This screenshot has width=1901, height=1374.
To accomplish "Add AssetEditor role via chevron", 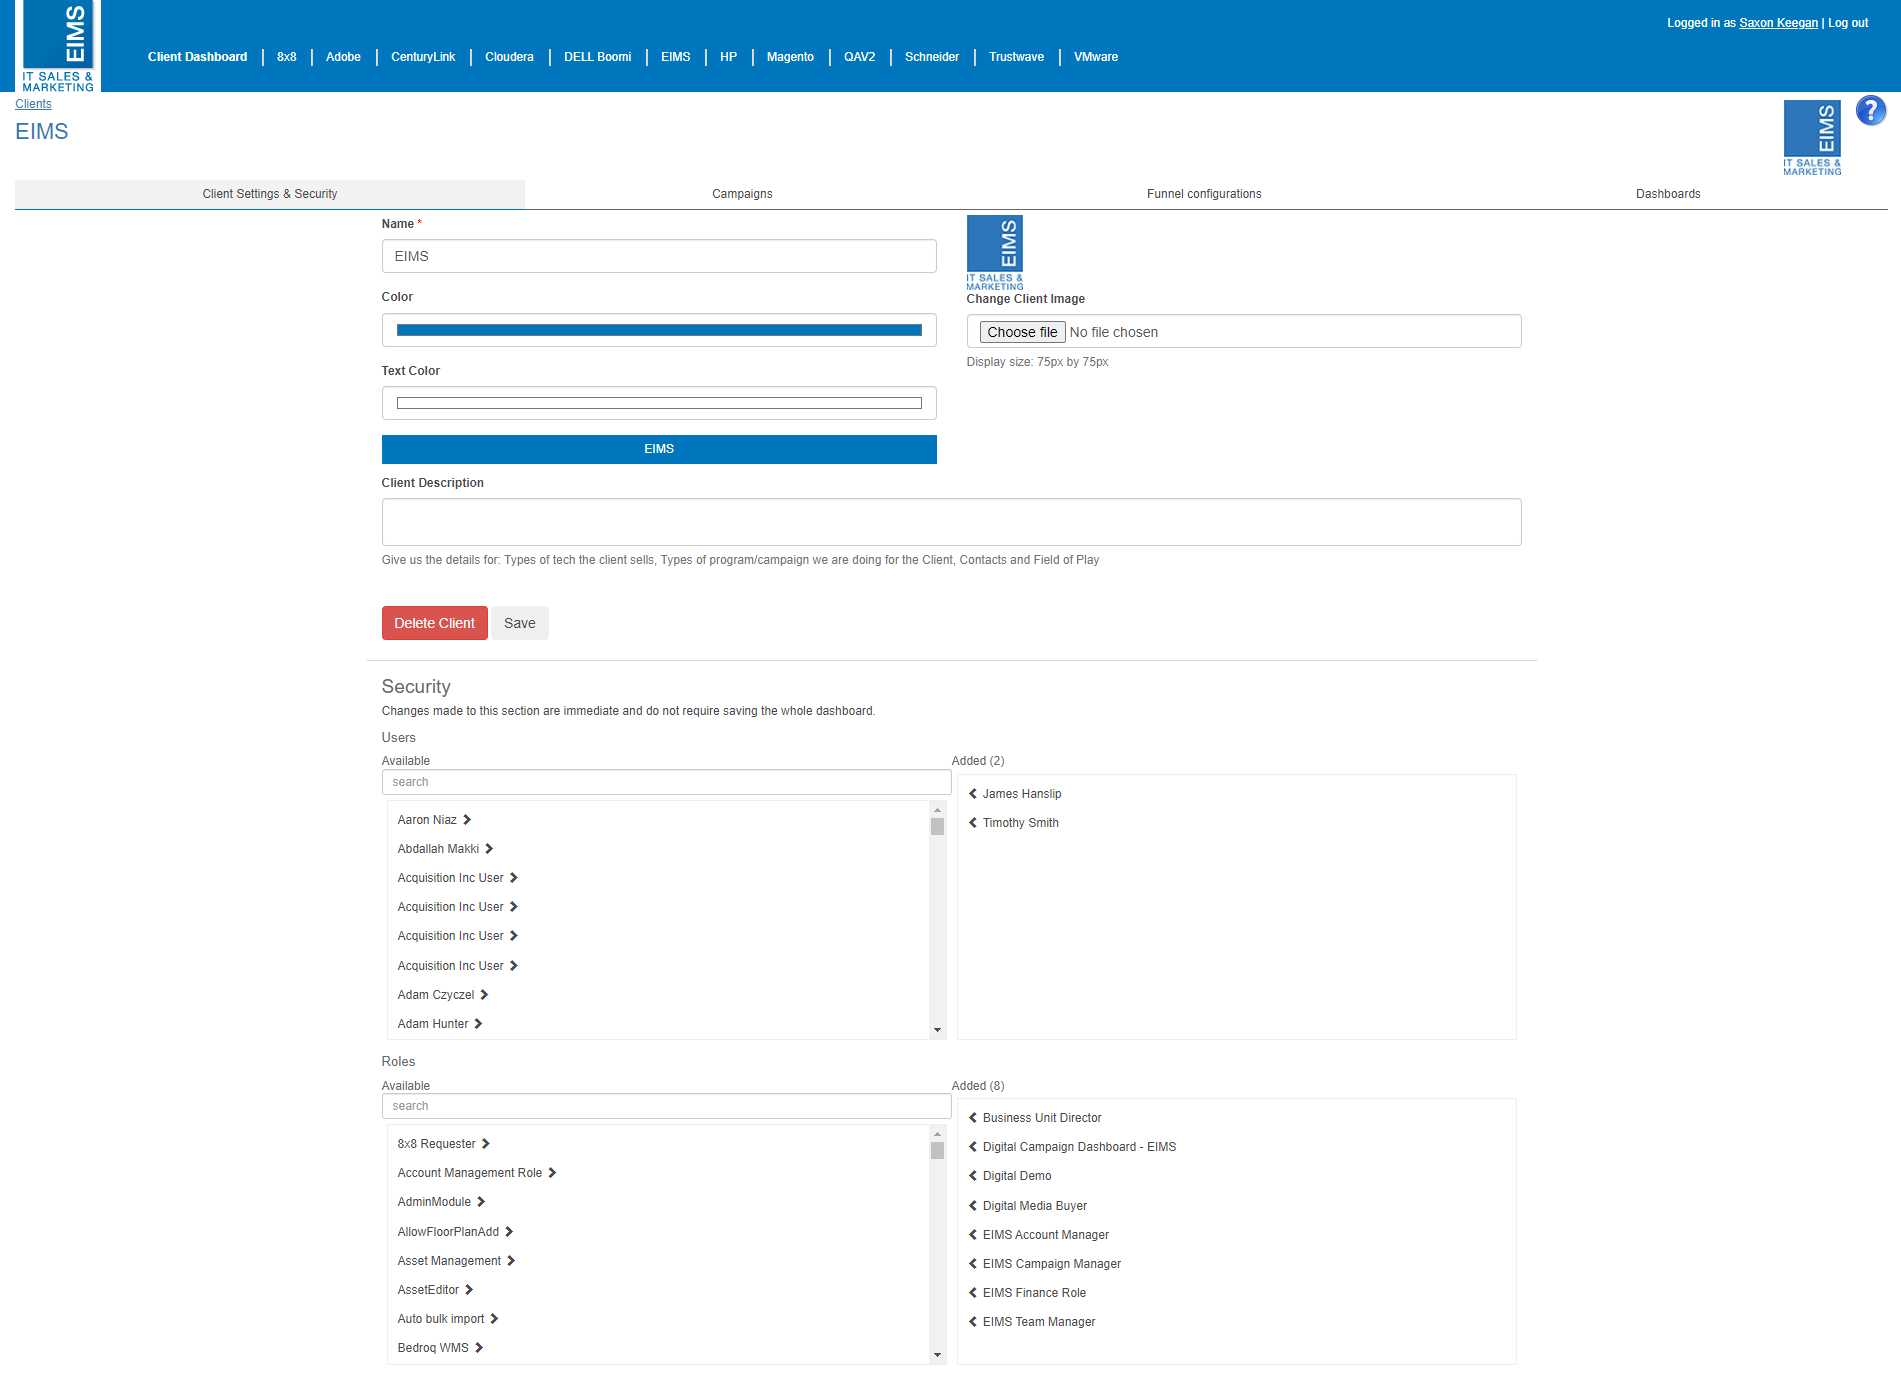I will tap(469, 1290).
